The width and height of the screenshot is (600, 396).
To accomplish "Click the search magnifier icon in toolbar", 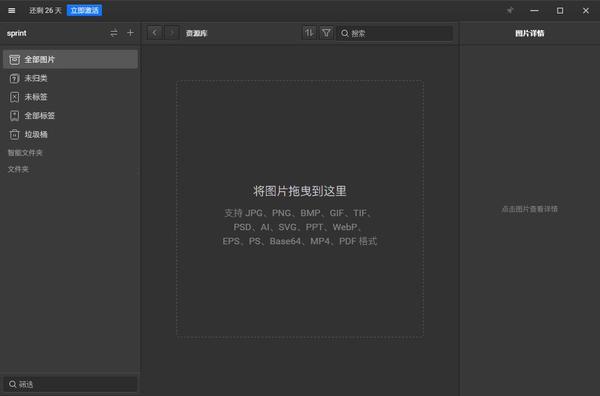I will pyautogui.click(x=345, y=33).
